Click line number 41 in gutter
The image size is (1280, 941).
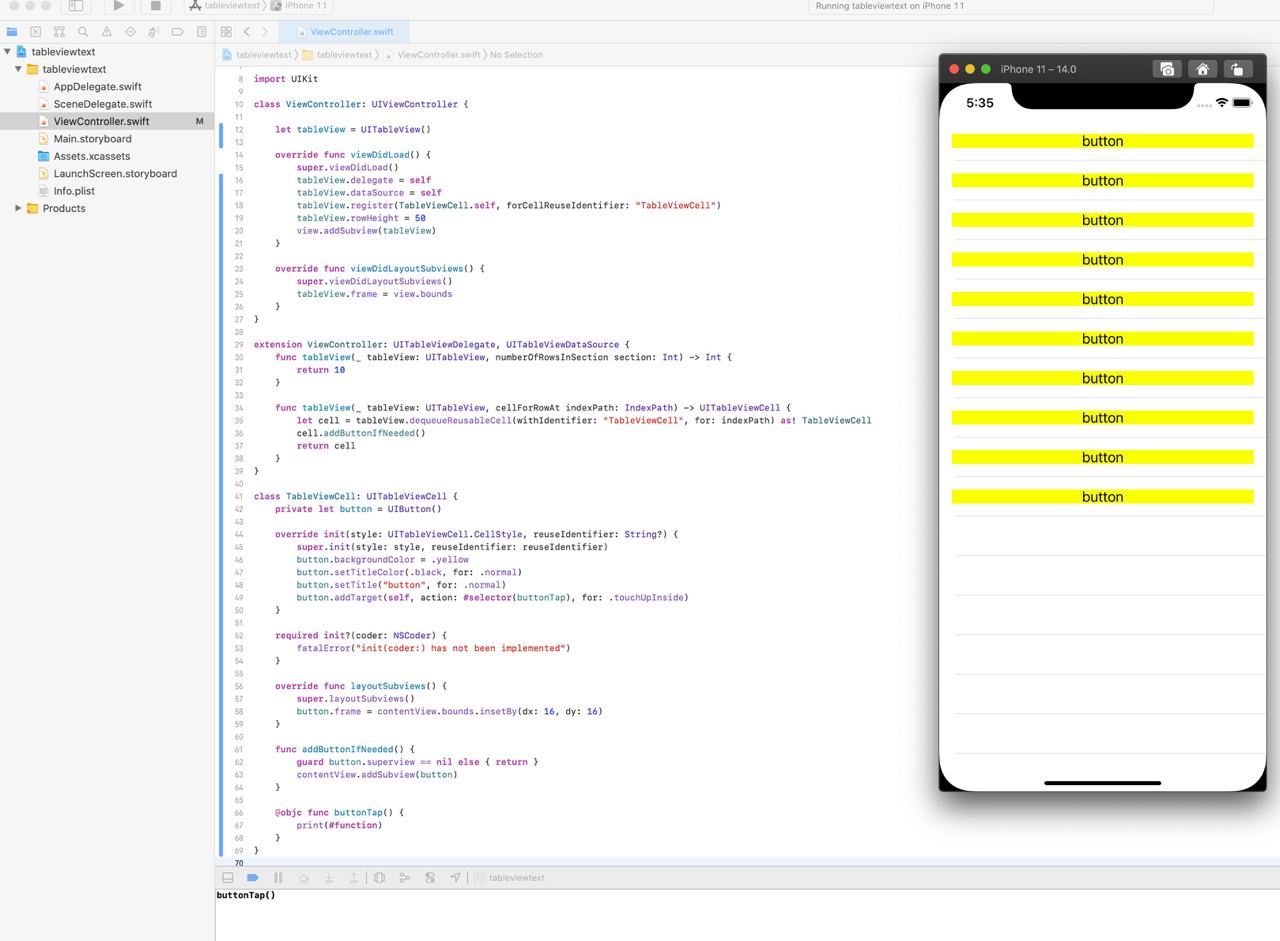pos(238,497)
